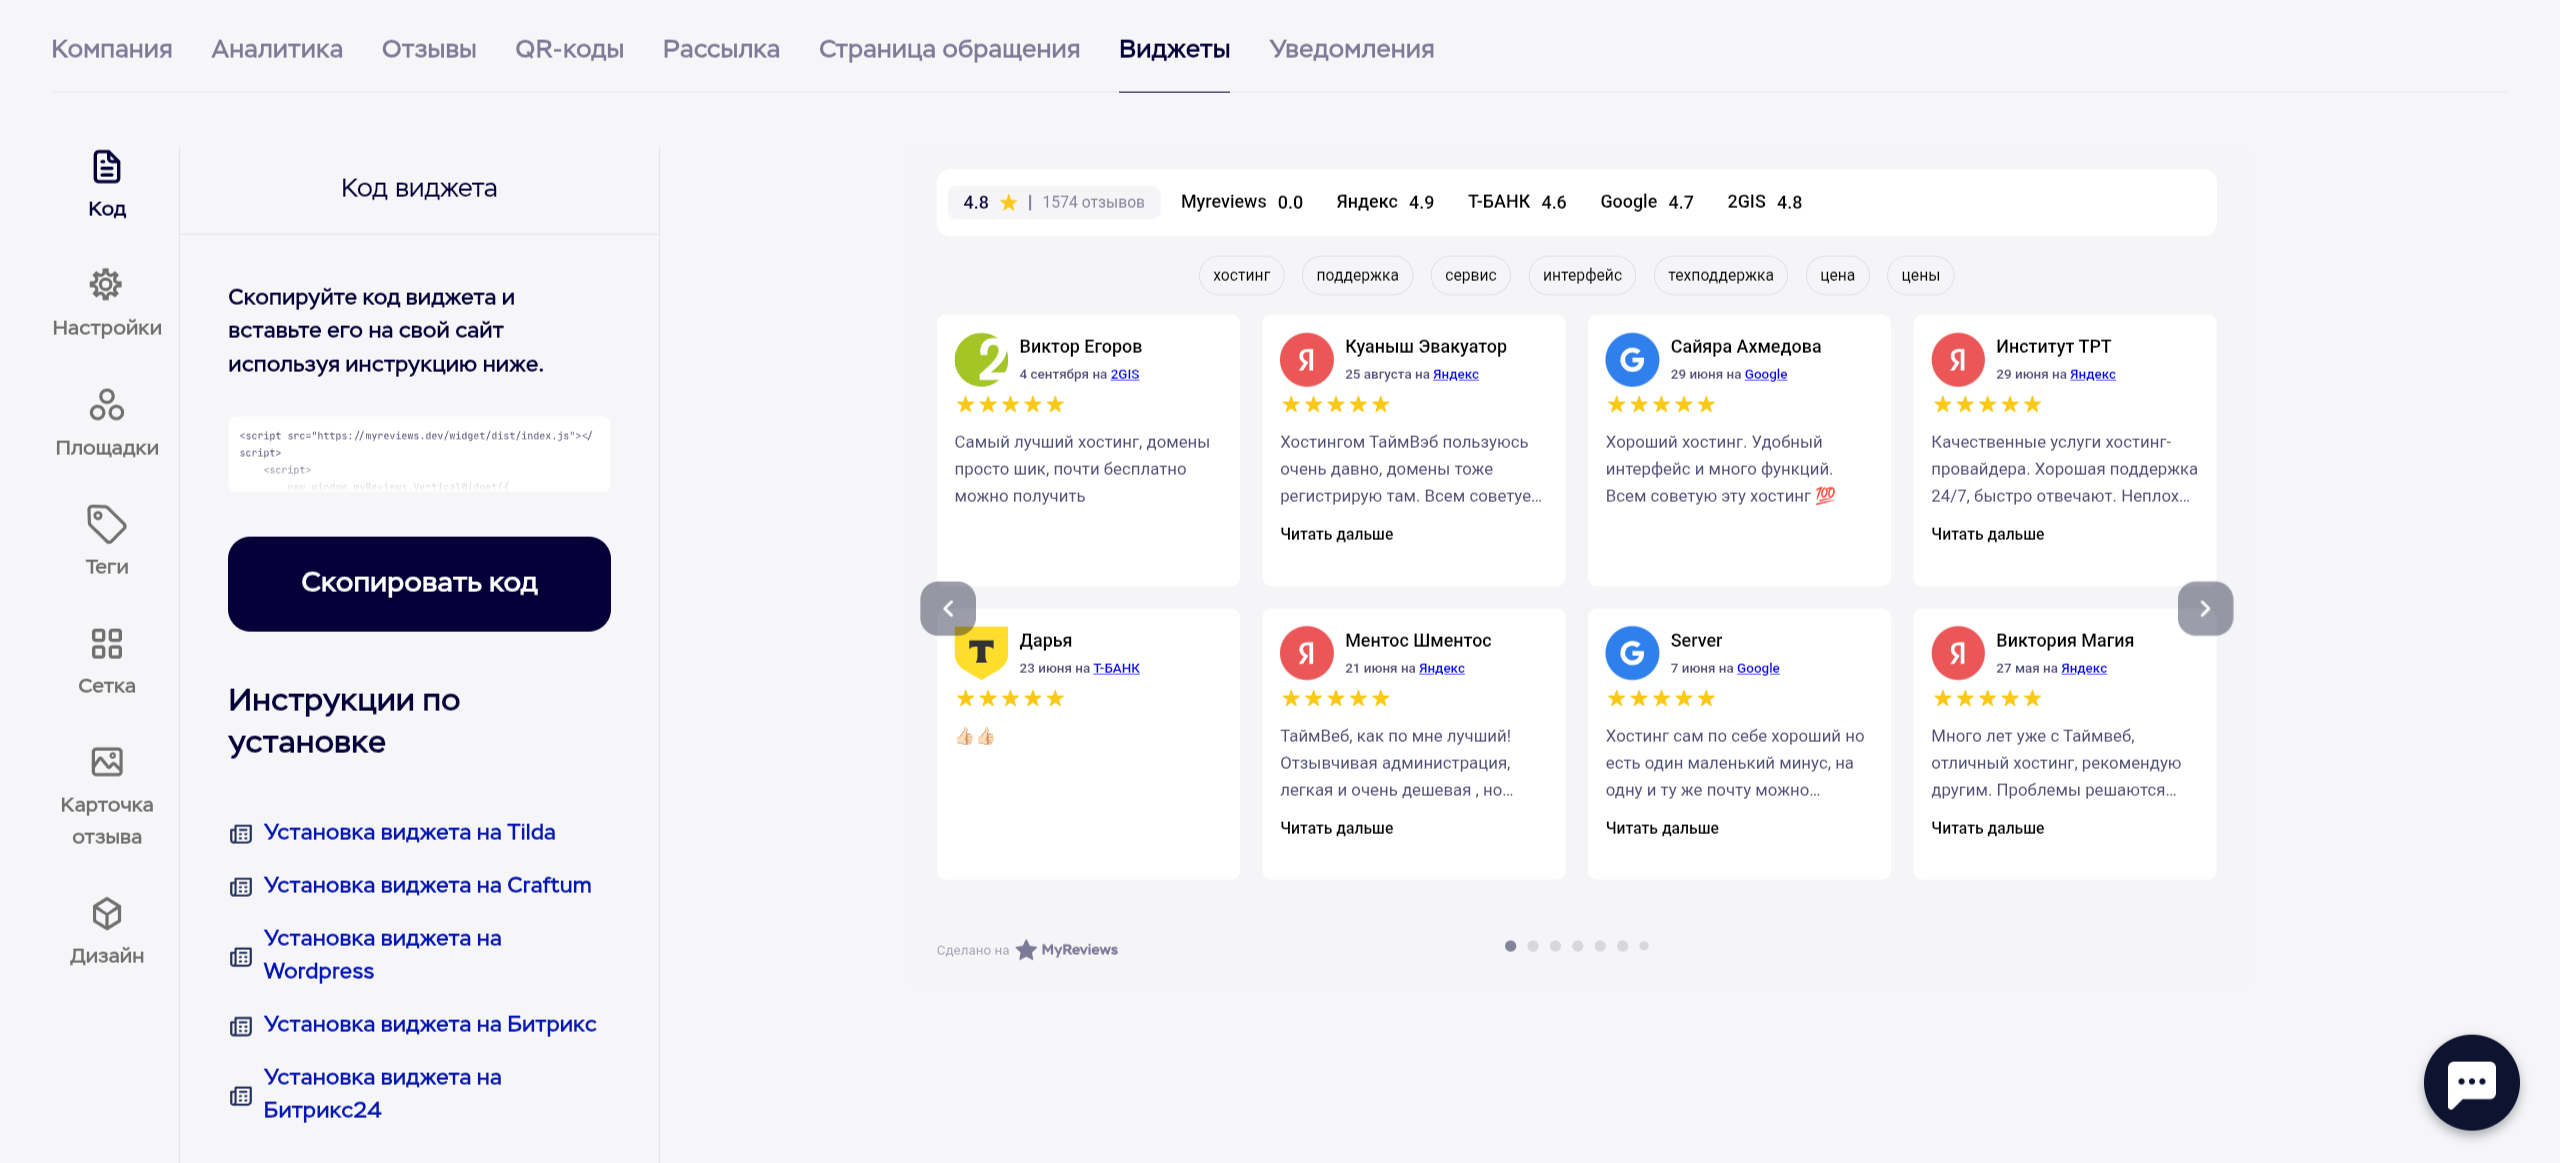Select the third carousel pagination dot

(1555, 944)
